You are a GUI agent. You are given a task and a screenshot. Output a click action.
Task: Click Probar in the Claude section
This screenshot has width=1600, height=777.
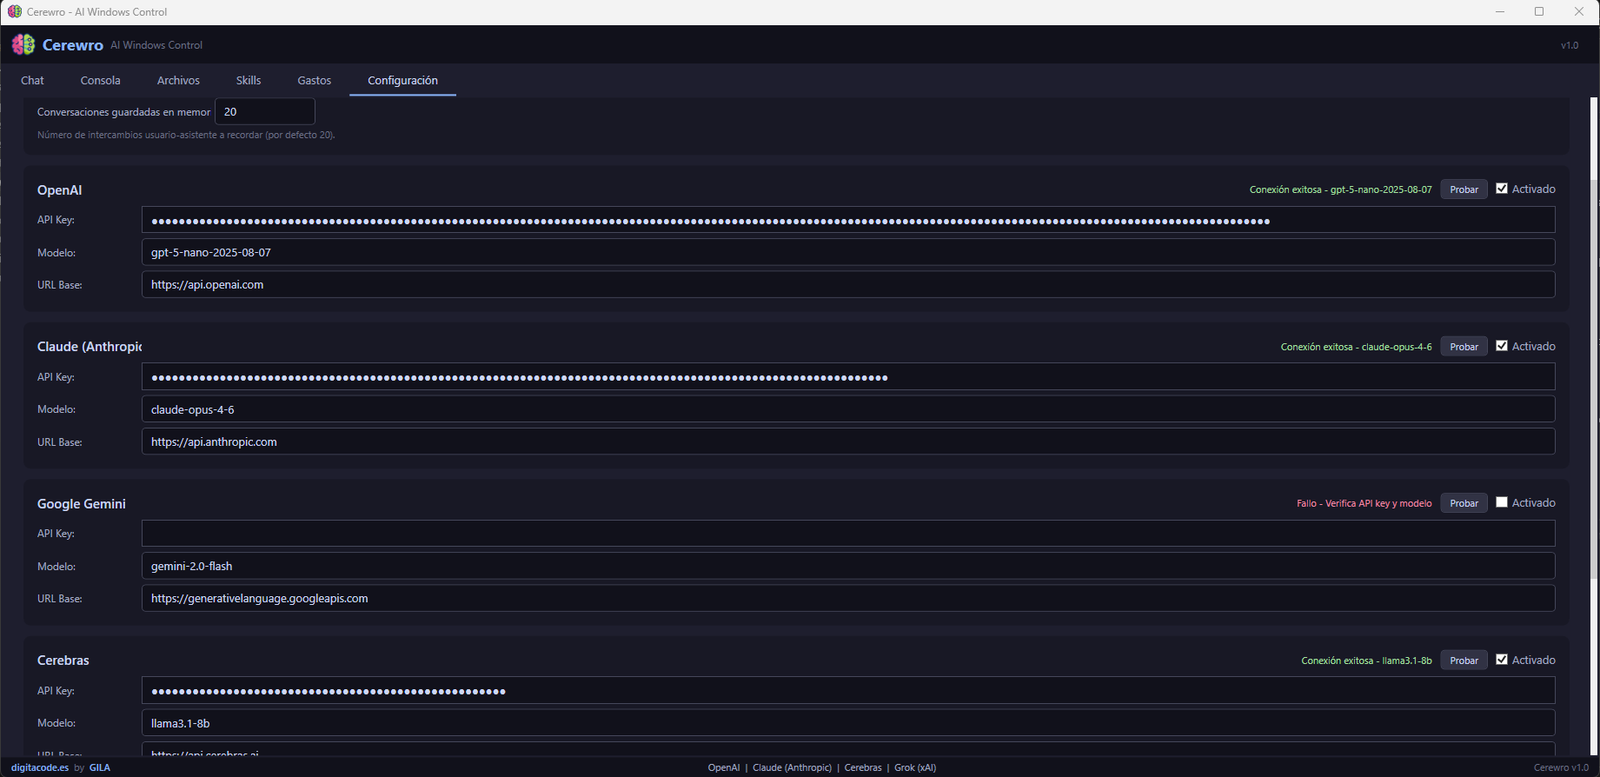(1463, 347)
